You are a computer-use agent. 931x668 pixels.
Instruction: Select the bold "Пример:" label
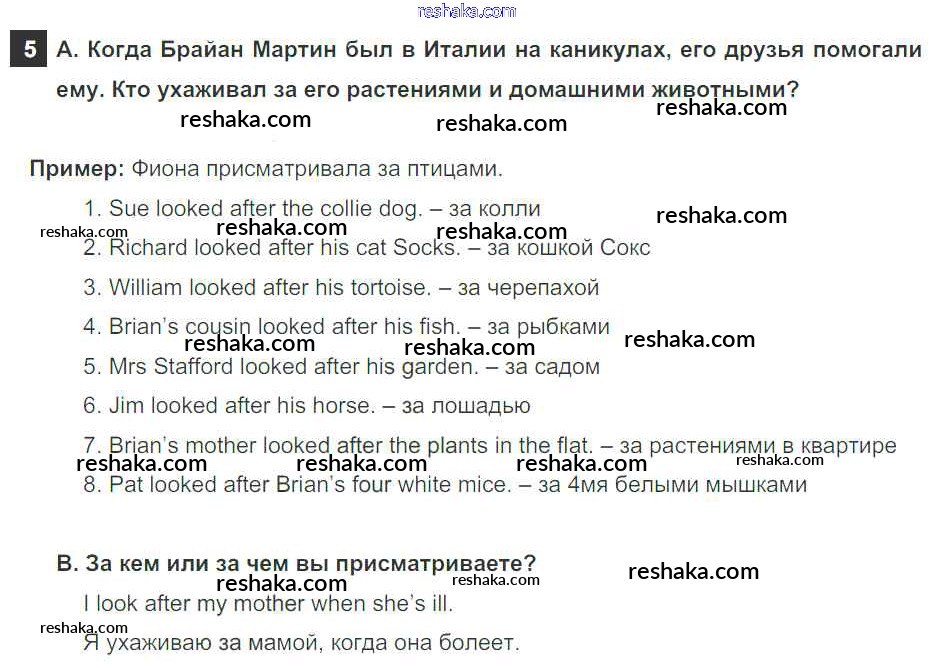coord(77,168)
